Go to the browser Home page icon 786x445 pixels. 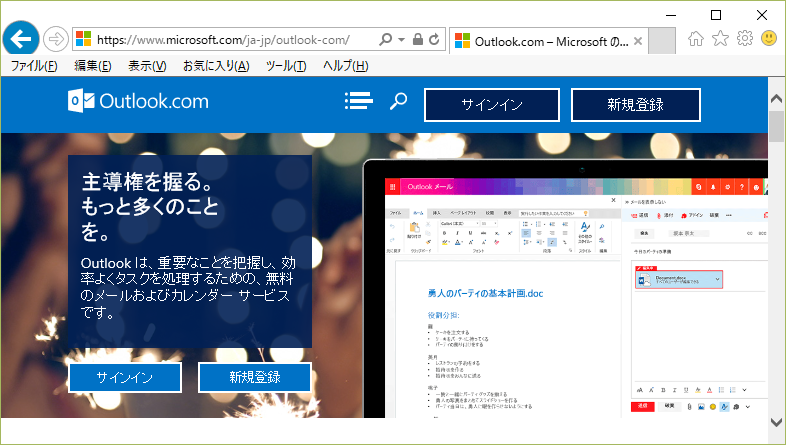(696, 39)
